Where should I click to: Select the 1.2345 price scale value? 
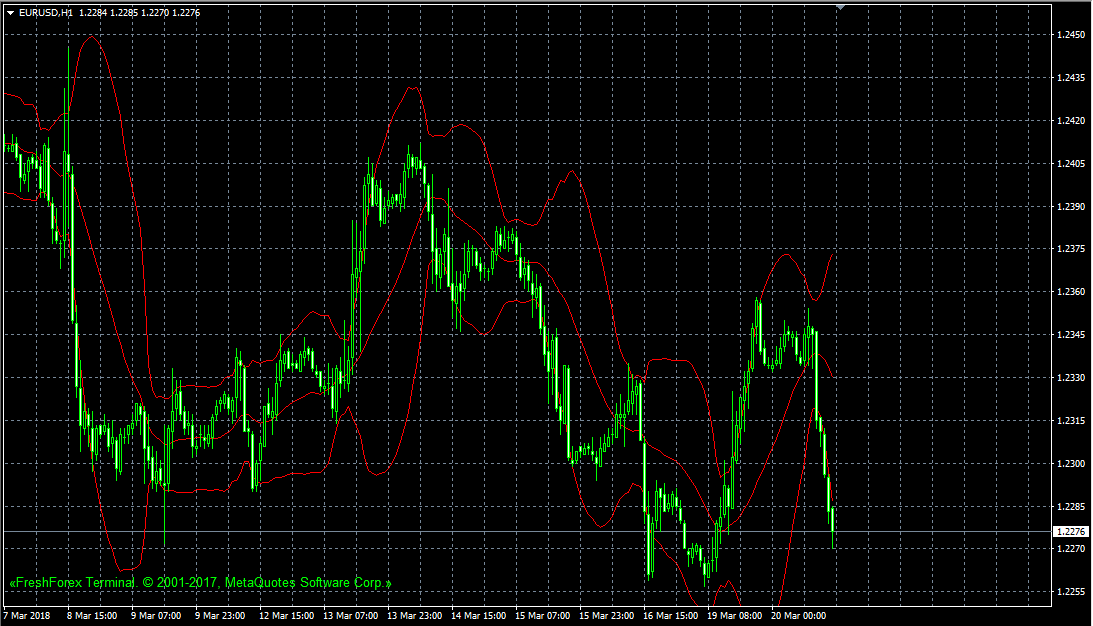[1071, 335]
